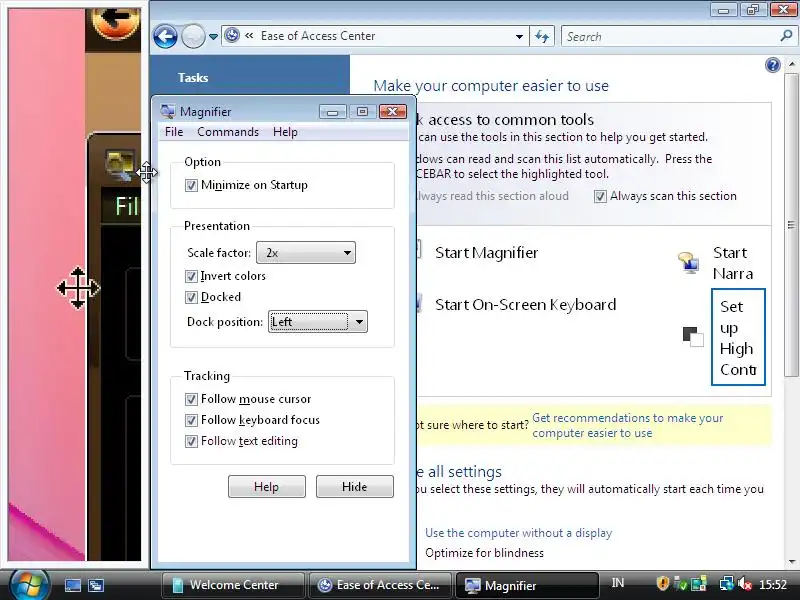This screenshot has width=800, height=600.
Task: Open the Commands menu in Magnifier
Action: 228,132
